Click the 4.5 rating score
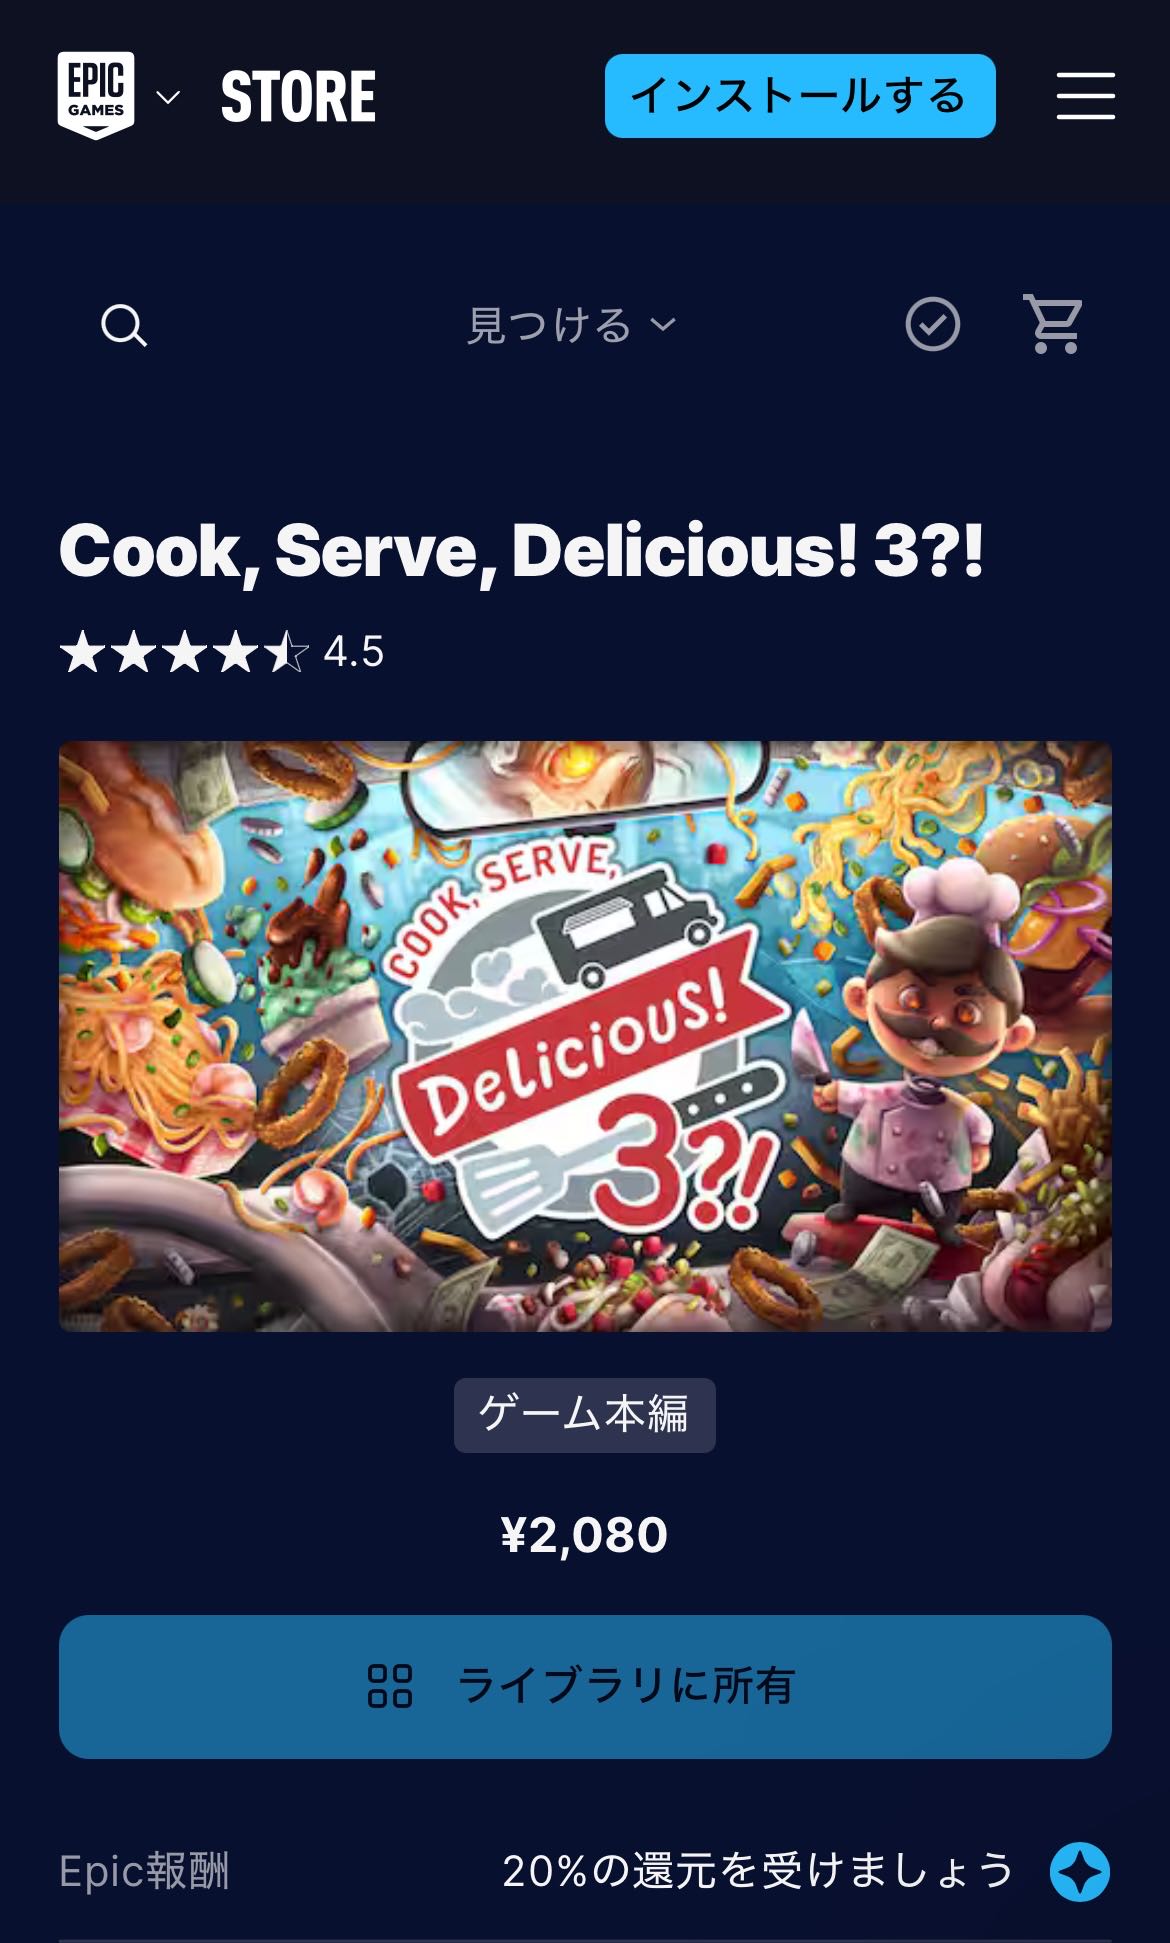1170x1943 pixels. coord(354,652)
